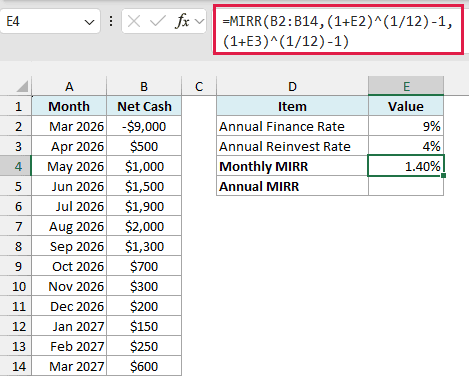Select cell Mar 2027
Screen dimensions: 469x376
pyautogui.click(x=69, y=366)
